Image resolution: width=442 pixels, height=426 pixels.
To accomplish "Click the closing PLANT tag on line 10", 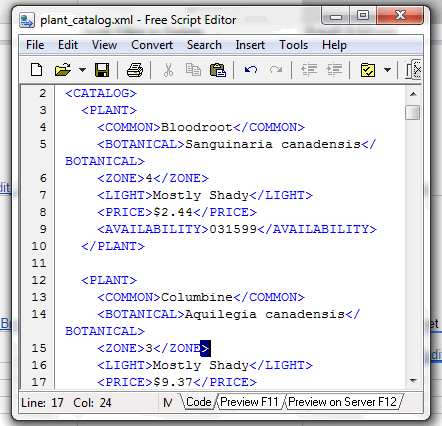I will (x=113, y=246).
